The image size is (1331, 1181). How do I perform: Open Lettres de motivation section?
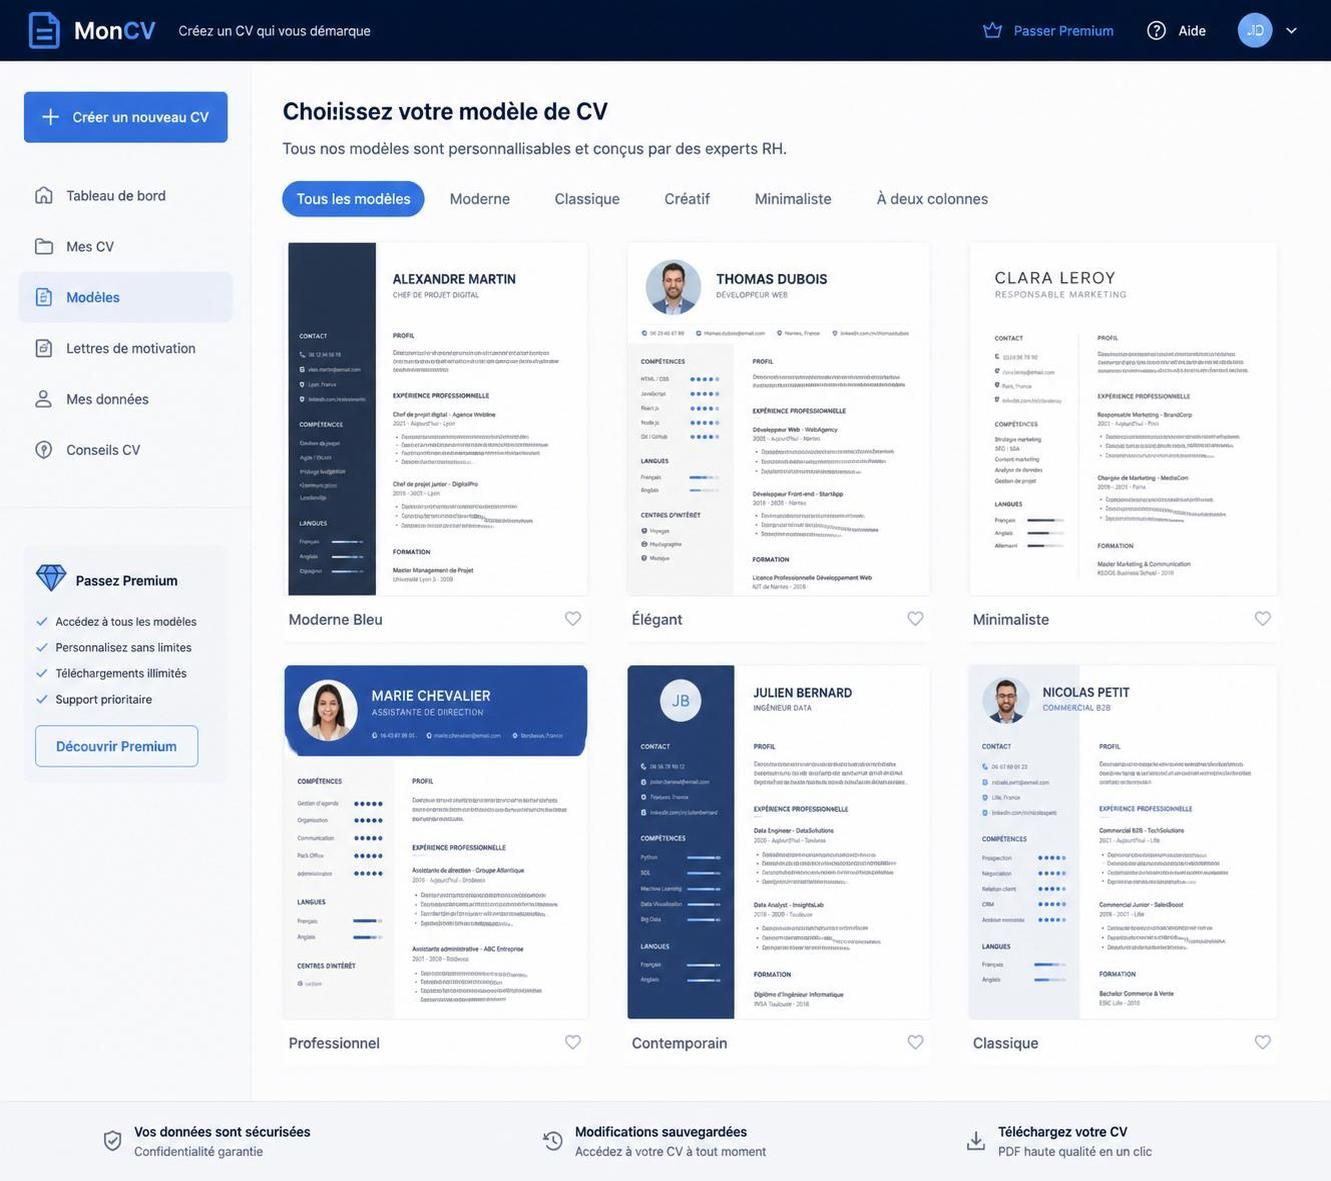point(126,348)
